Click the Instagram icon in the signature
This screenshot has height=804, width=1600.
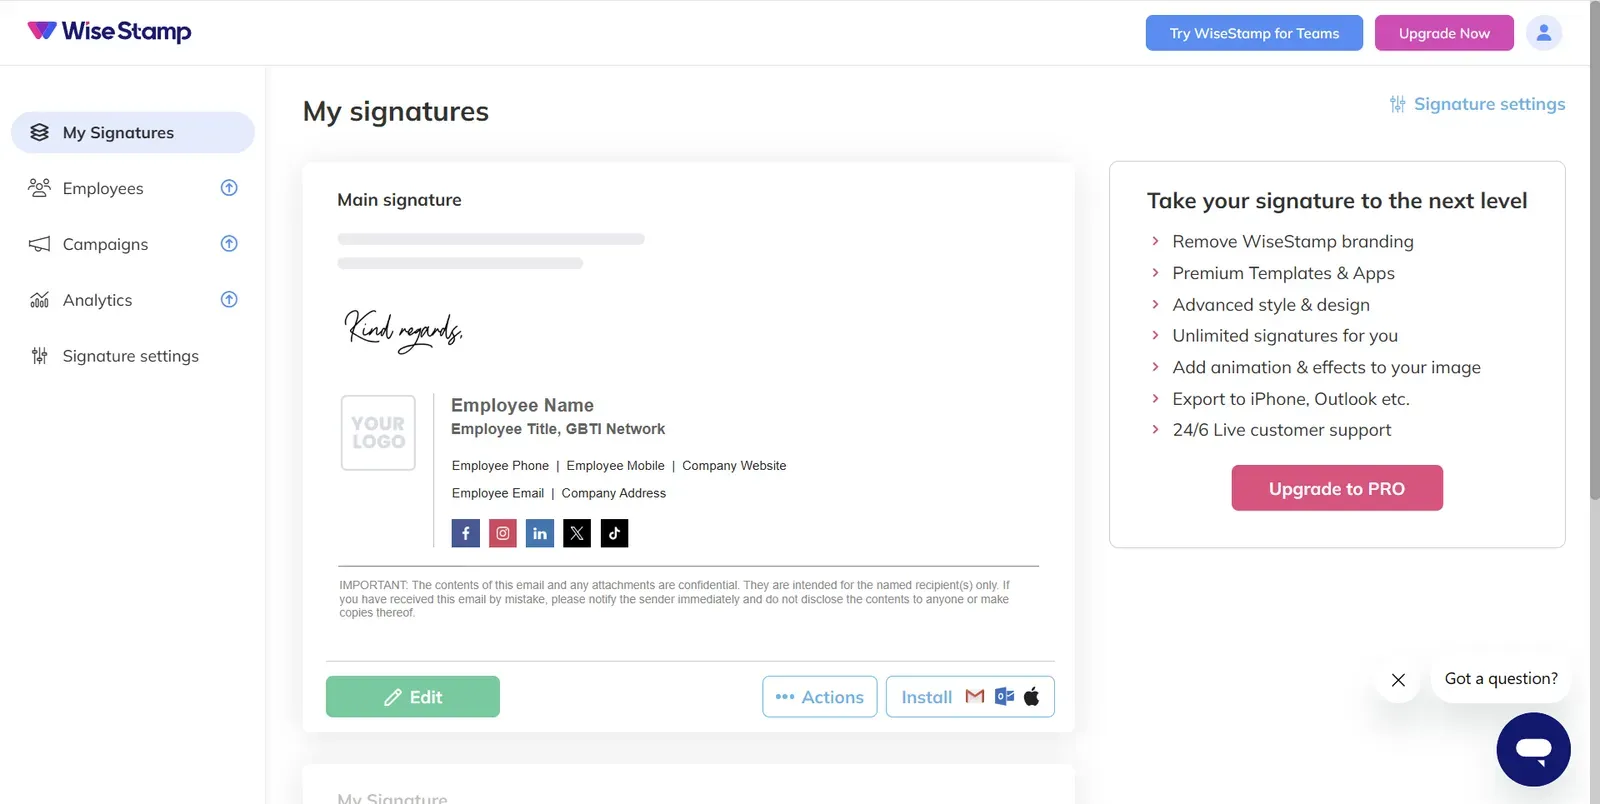click(x=503, y=533)
